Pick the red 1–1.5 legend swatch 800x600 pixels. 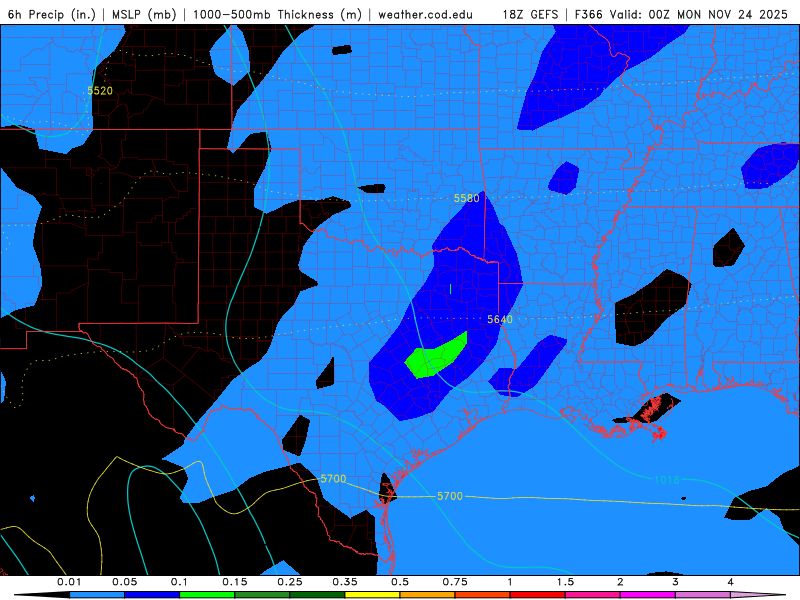[x=538, y=595]
